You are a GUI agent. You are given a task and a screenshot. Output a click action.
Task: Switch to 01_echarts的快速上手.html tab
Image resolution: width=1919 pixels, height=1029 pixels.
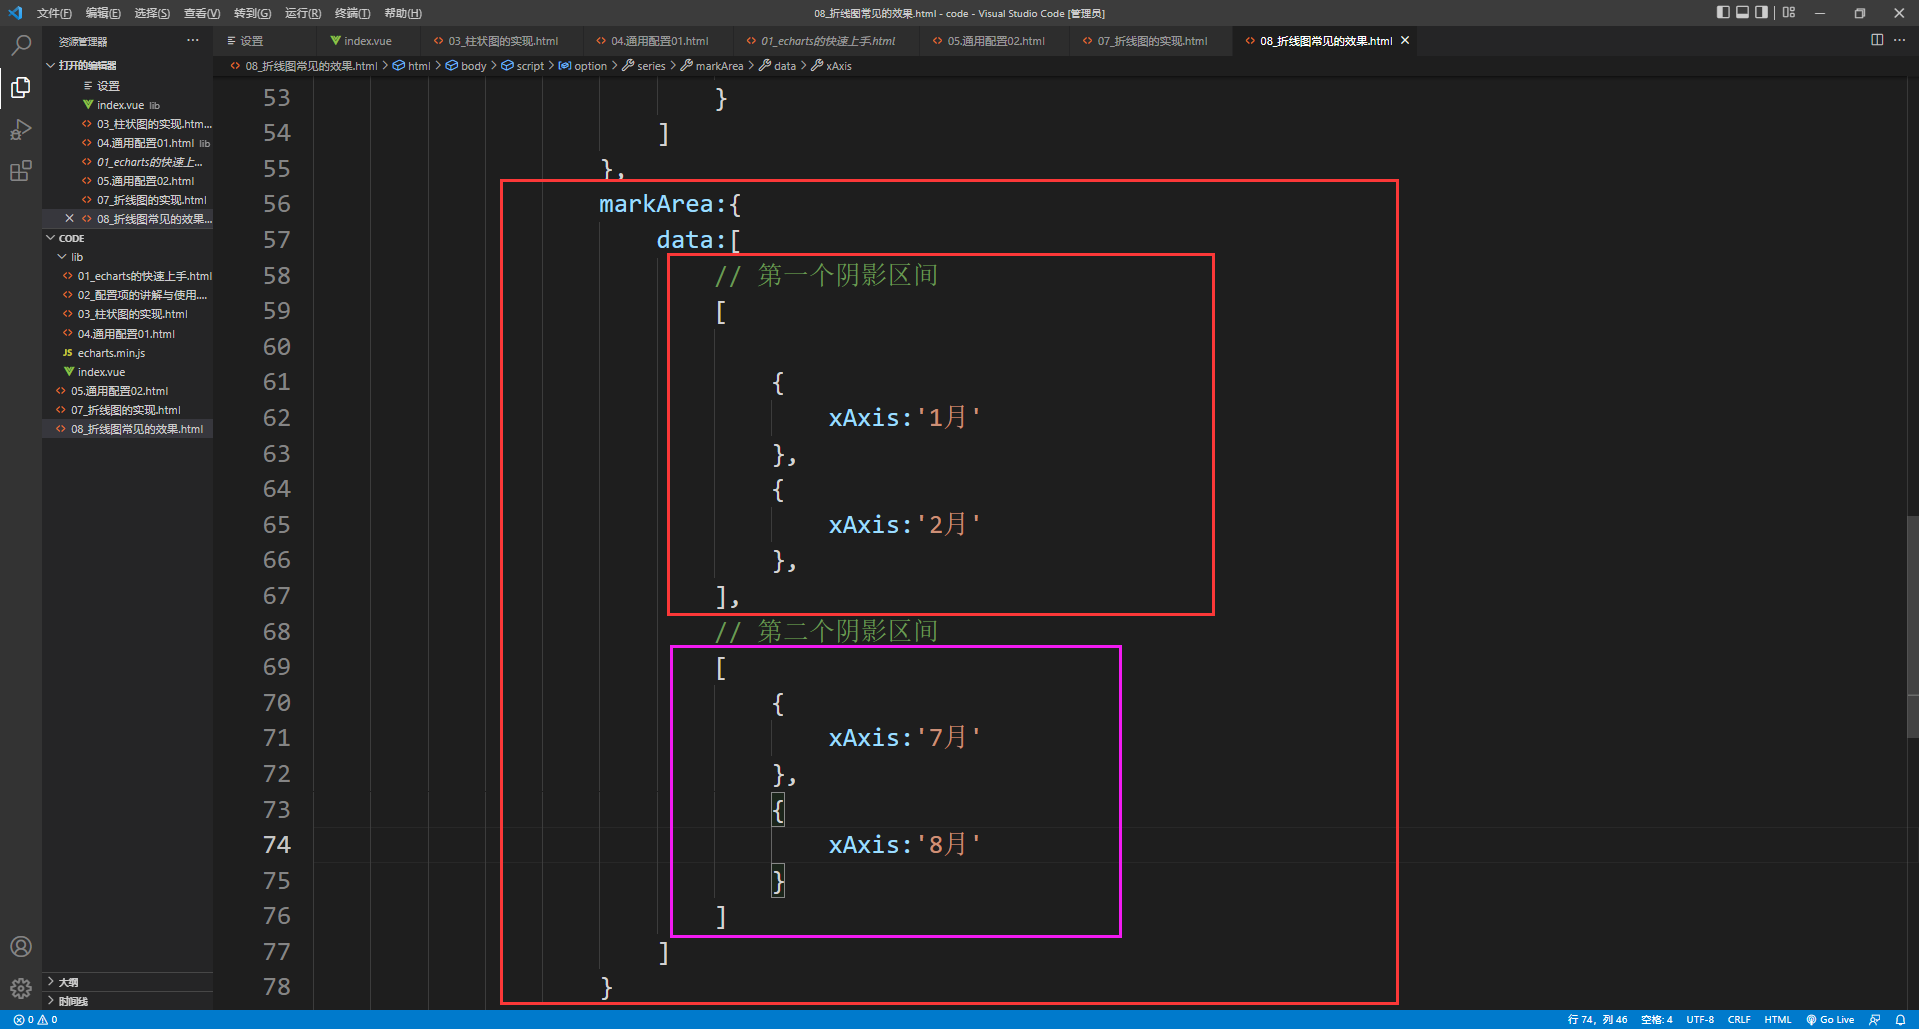click(827, 41)
